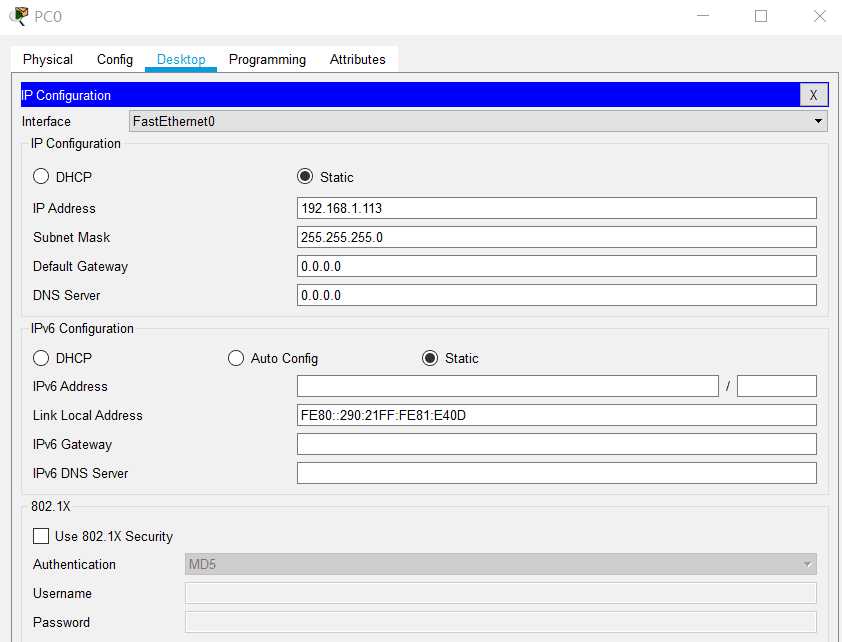This screenshot has width=842, height=642.
Task: Click the IP Address field 192.168.1.113
Action: point(556,208)
